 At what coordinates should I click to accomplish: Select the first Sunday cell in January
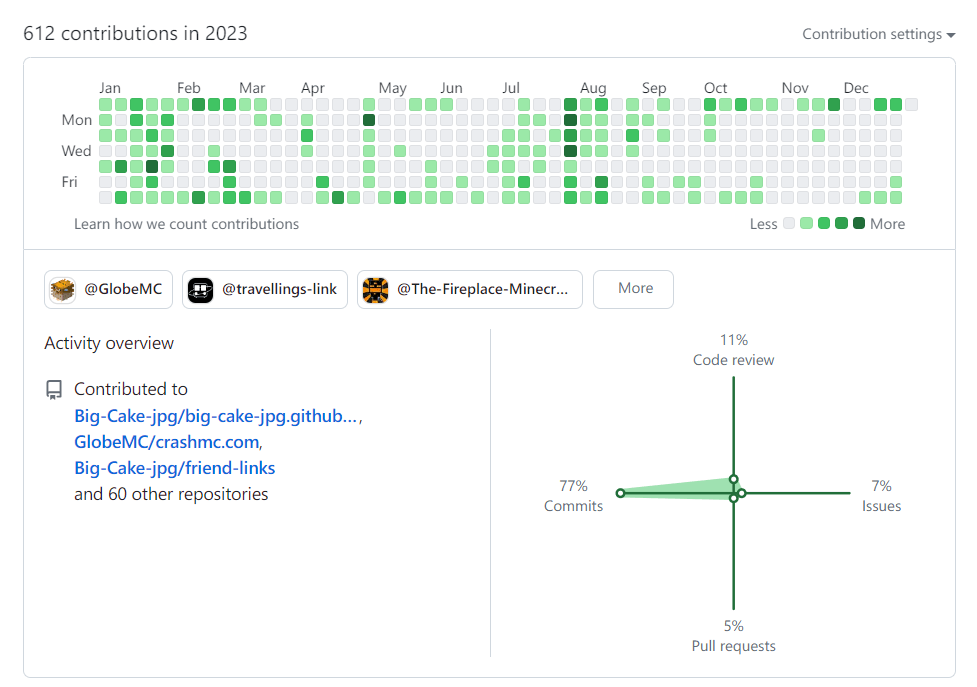(105, 104)
